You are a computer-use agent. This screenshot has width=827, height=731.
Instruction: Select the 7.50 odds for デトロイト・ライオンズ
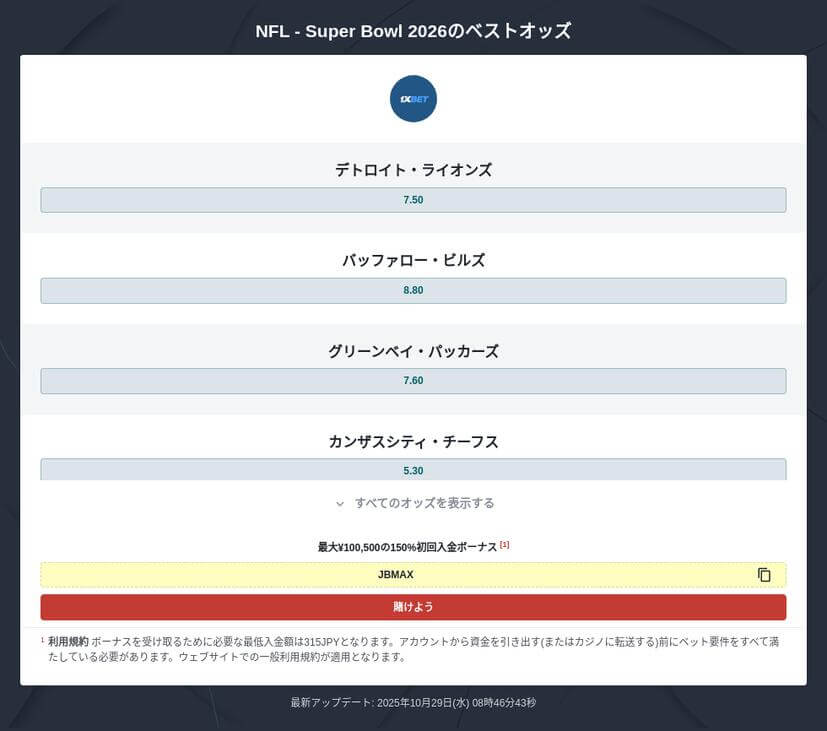point(413,199)
